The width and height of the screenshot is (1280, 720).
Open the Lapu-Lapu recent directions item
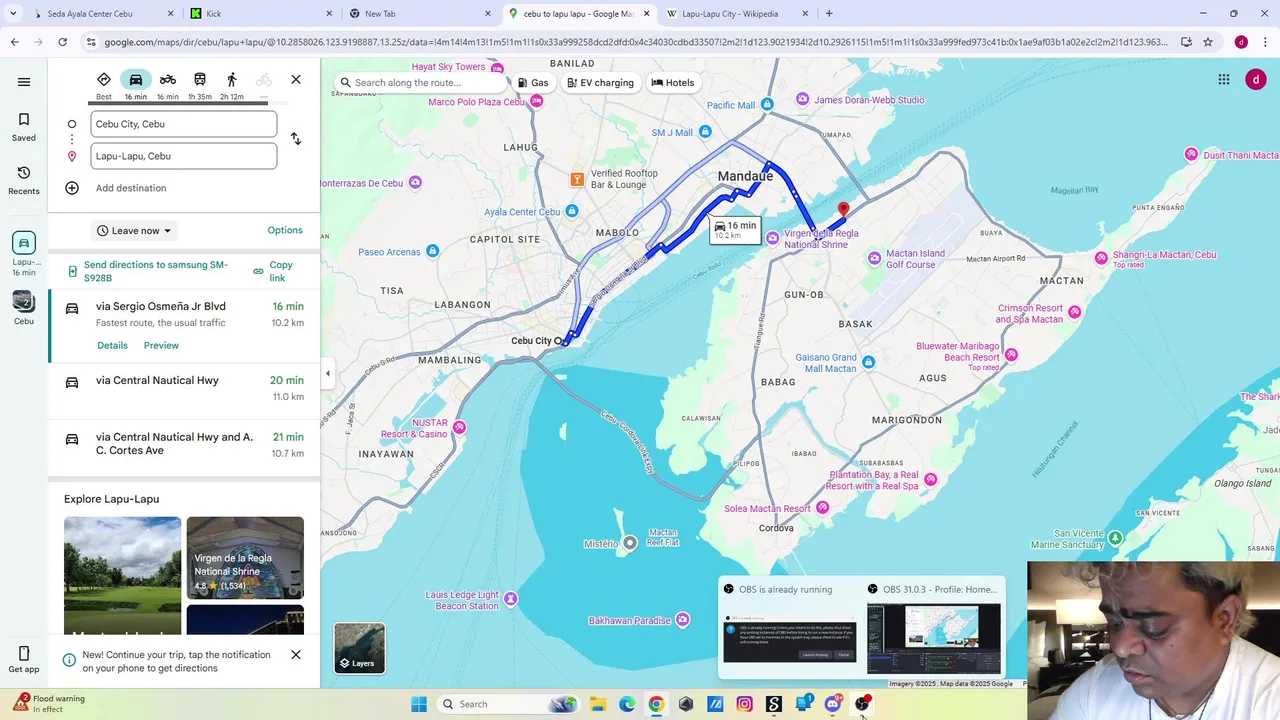(24, 254)
